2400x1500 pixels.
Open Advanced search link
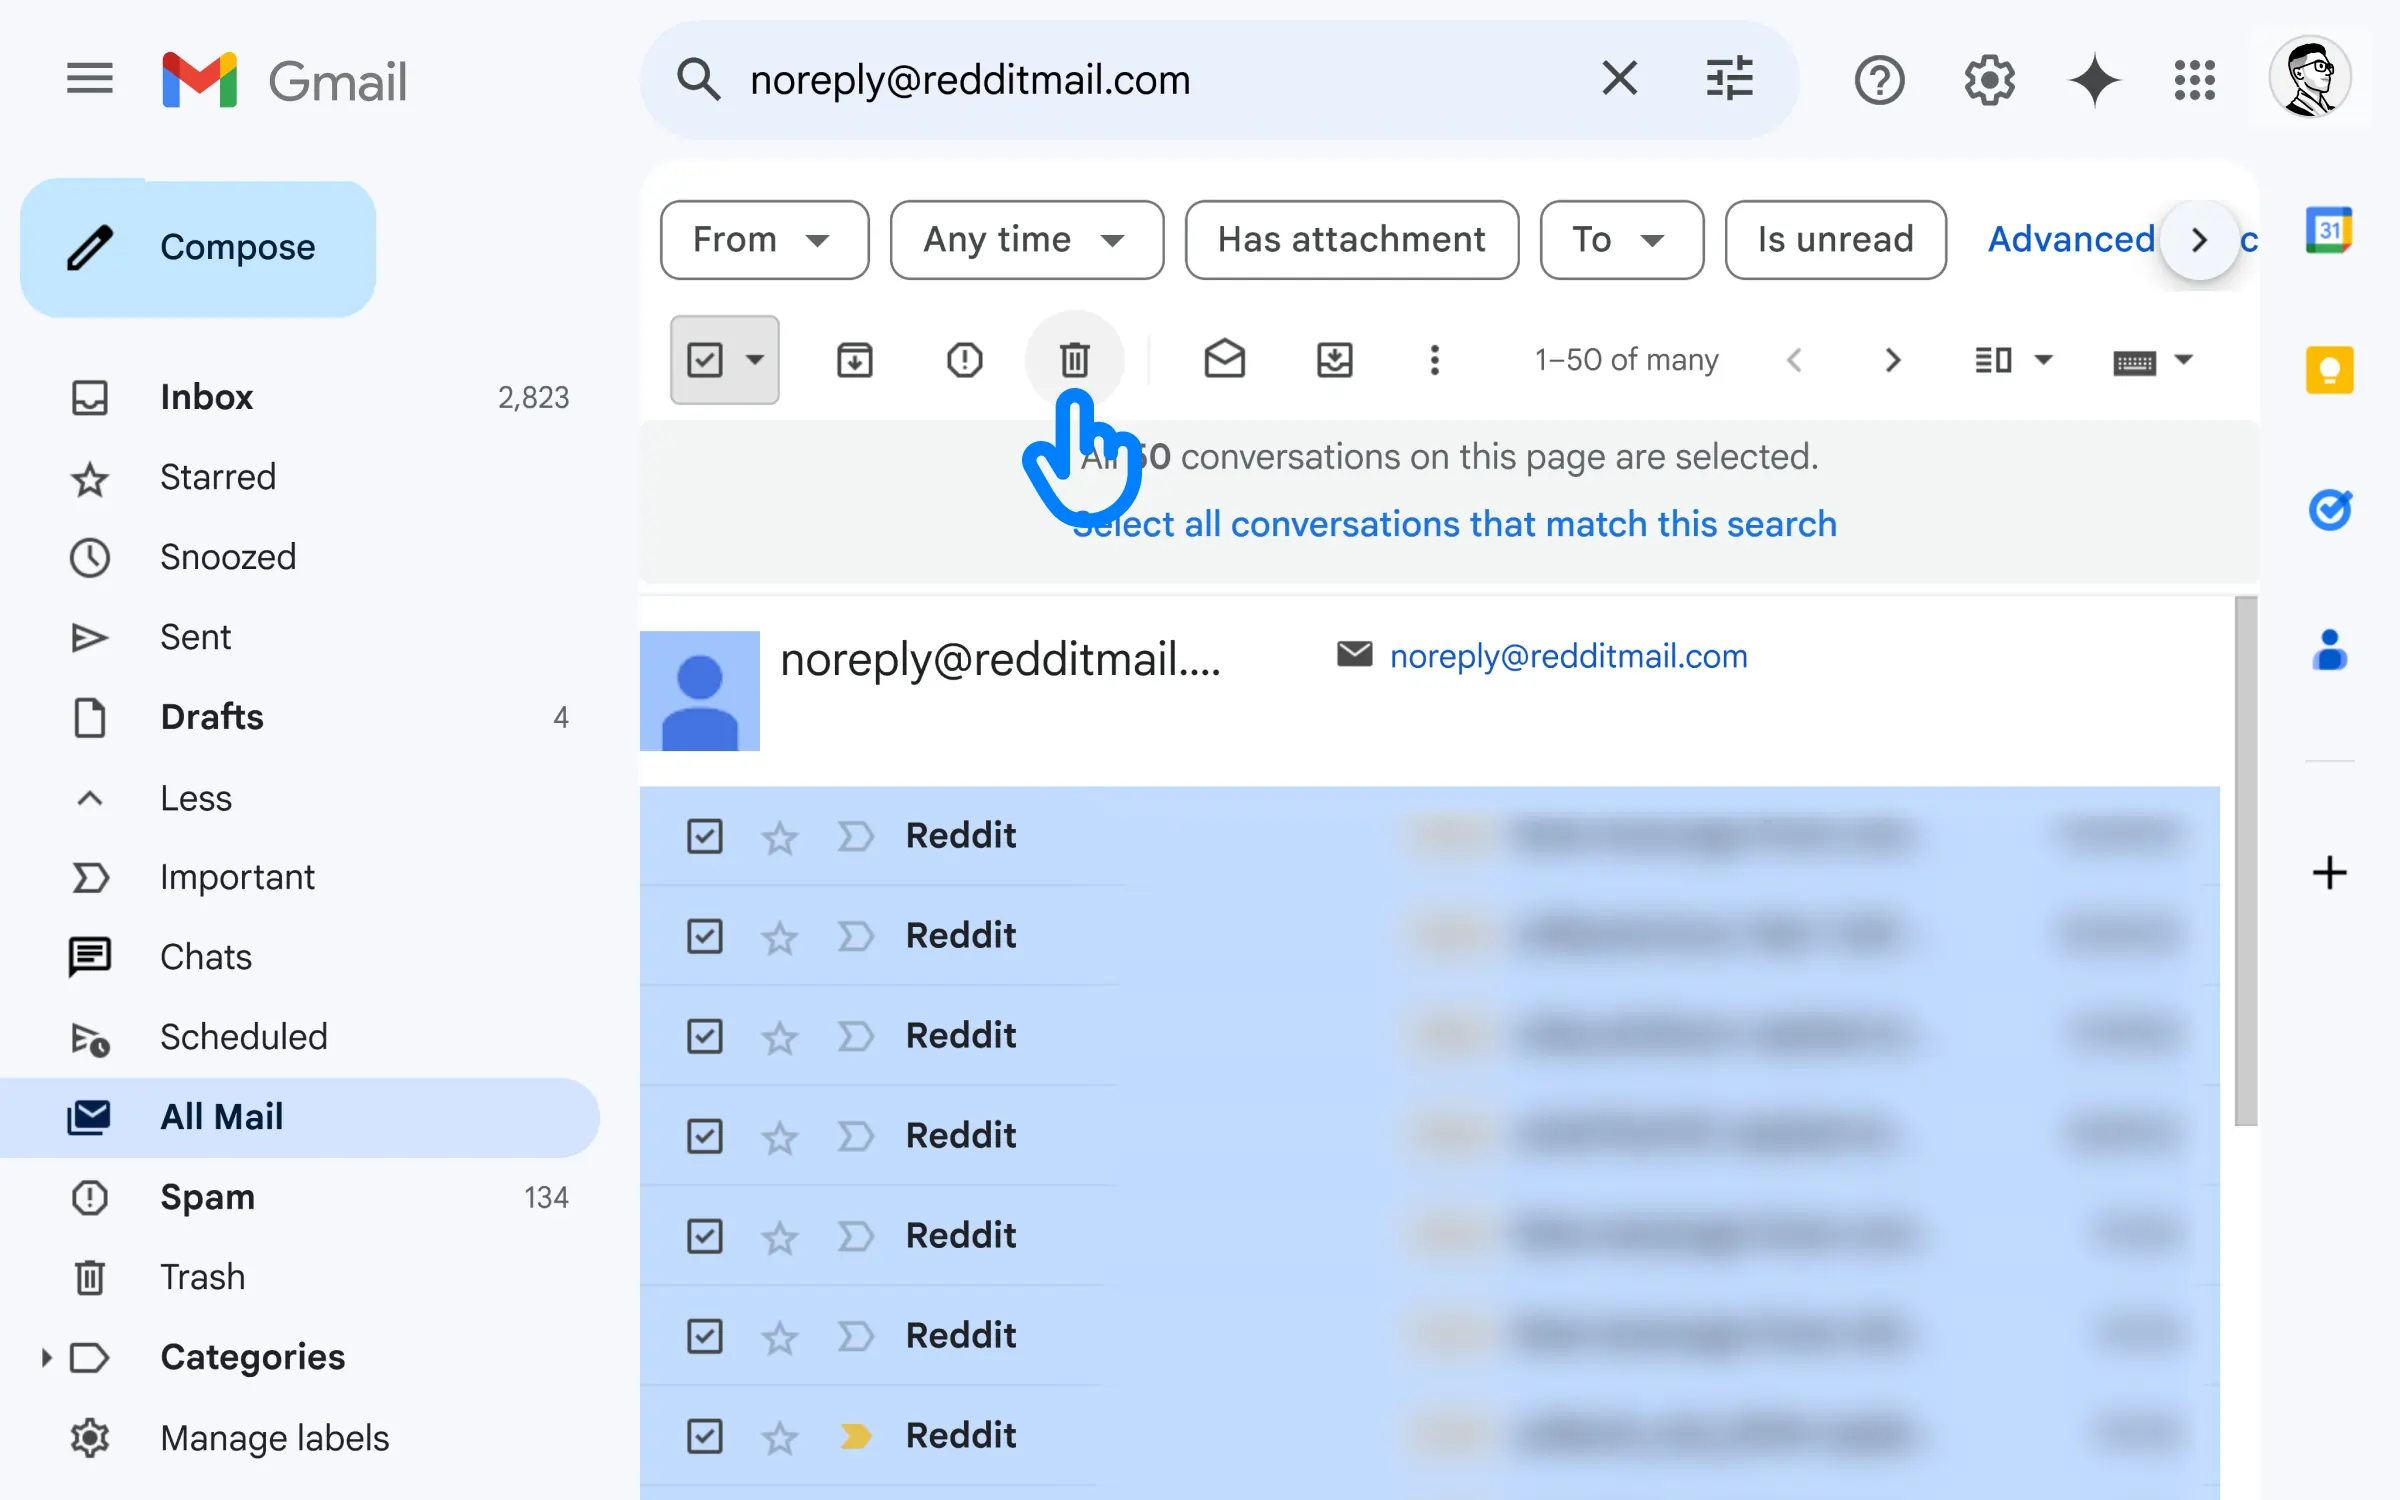(x=2070, y=240)
